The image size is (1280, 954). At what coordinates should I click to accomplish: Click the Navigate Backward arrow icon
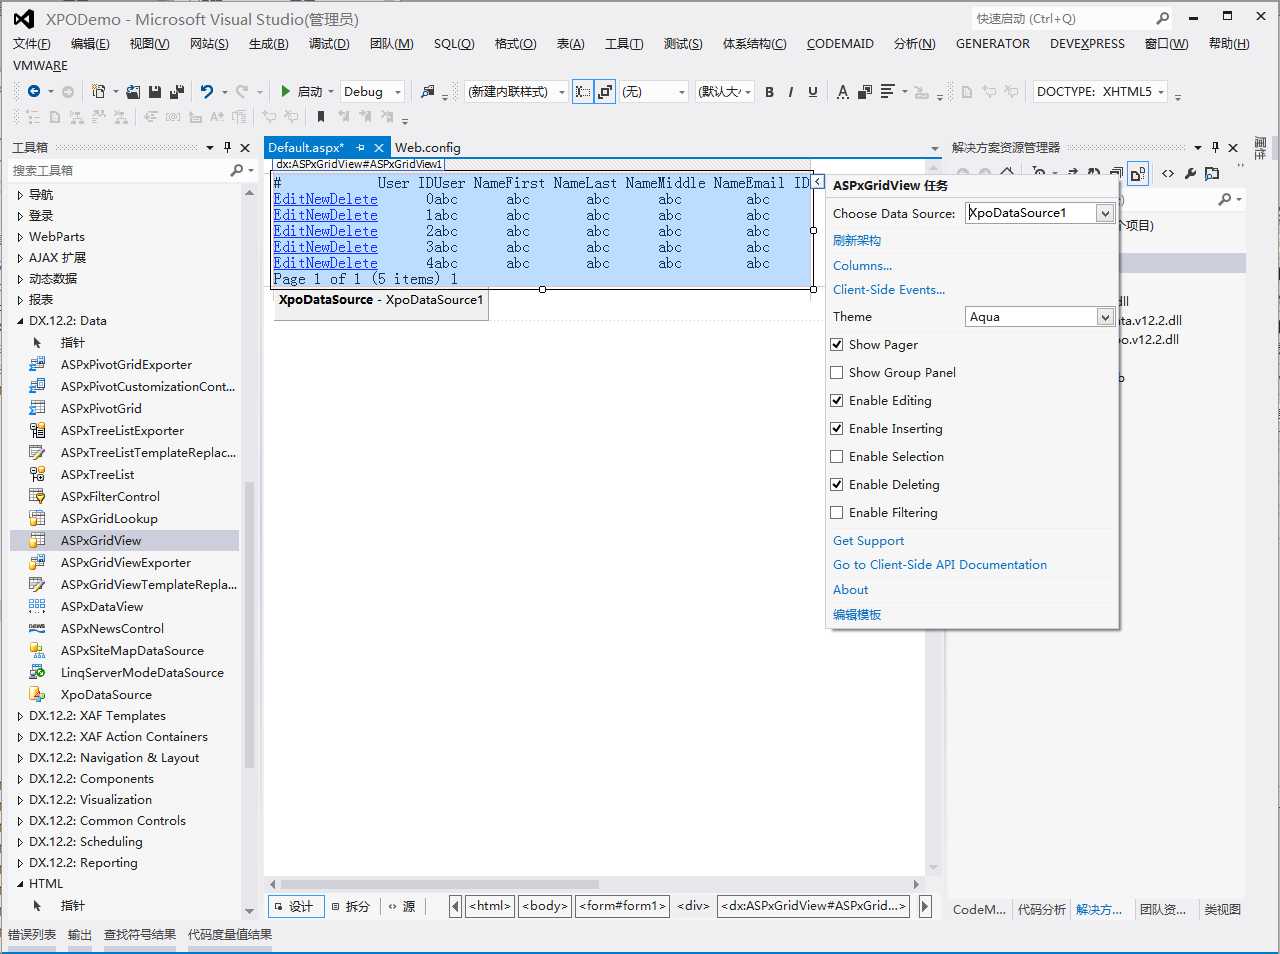pos(34,91)
